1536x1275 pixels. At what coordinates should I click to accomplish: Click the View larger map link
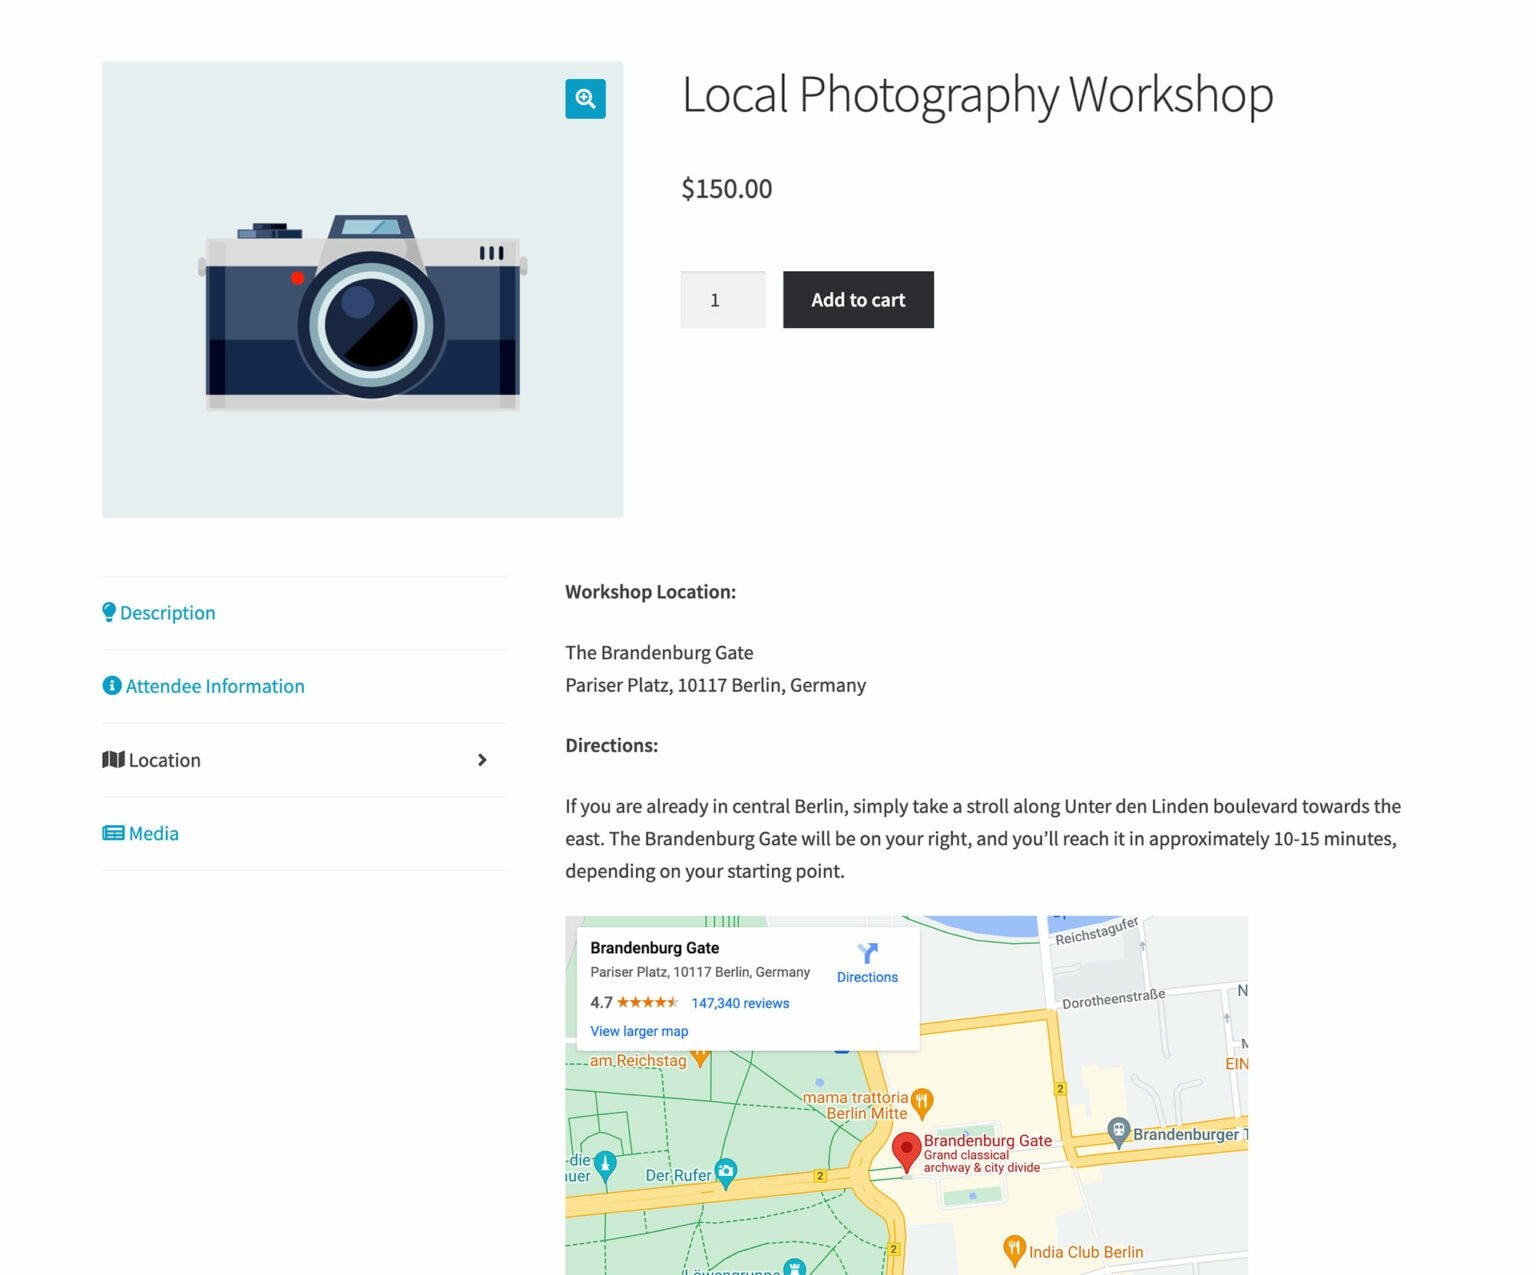coord(639,1031)
